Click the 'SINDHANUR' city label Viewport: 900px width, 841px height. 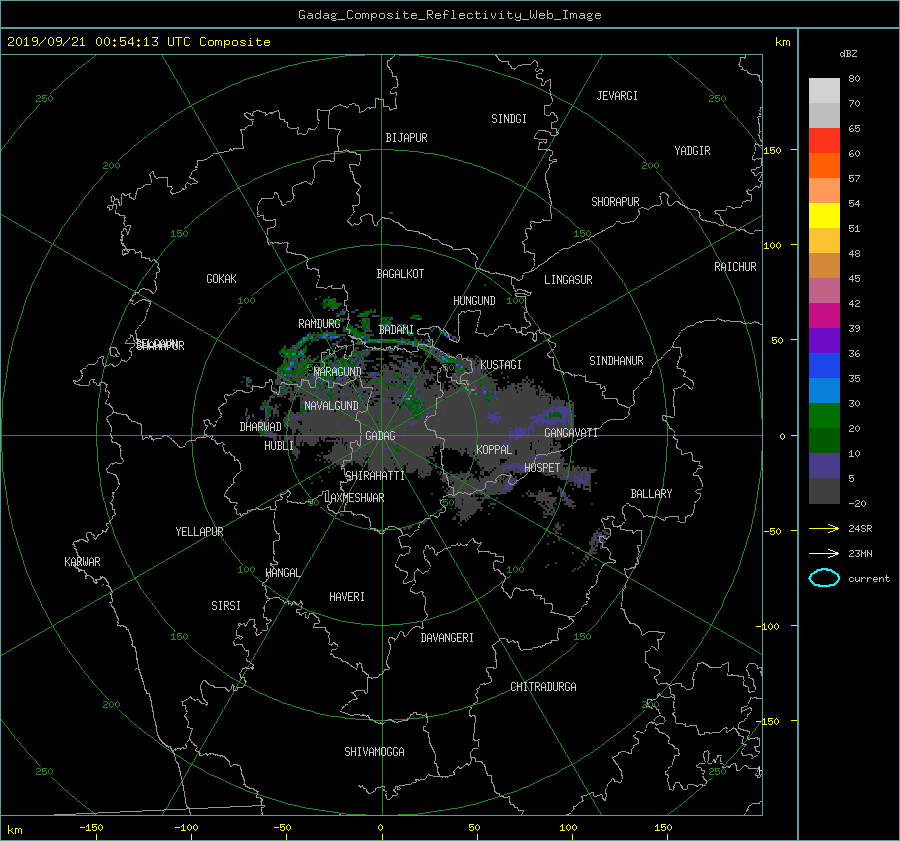[x=616, y=361]
